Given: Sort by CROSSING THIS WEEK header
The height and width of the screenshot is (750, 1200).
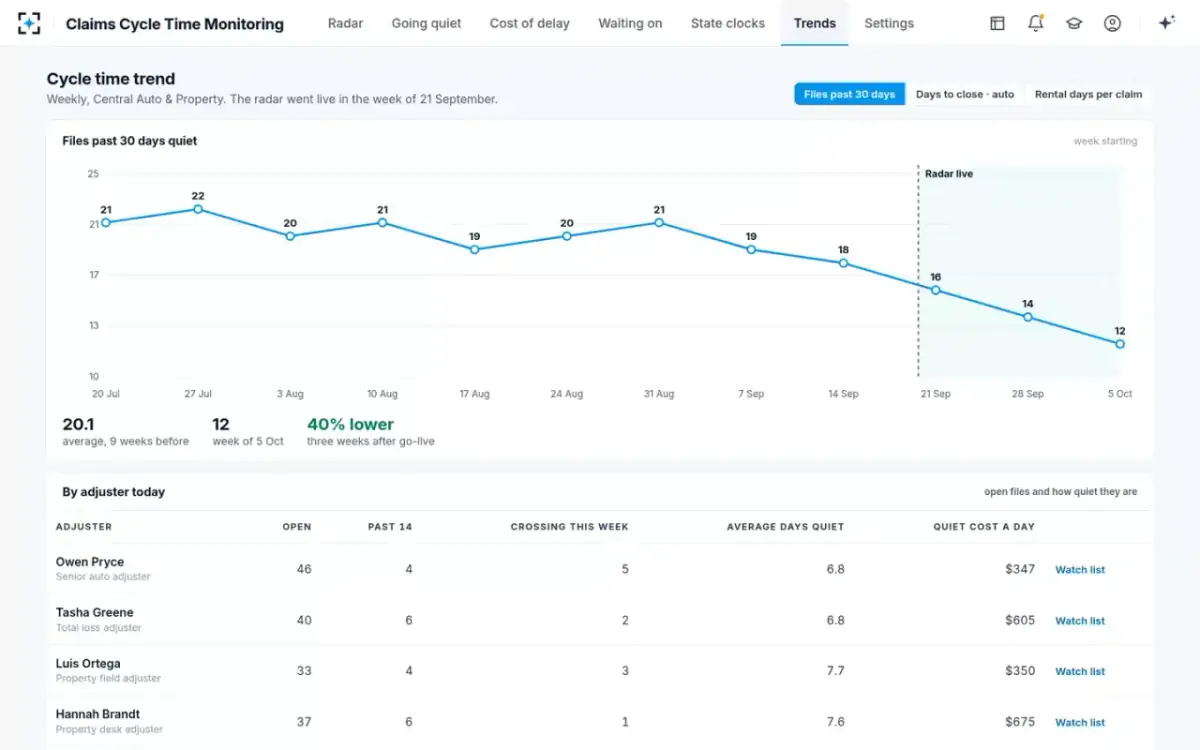Looking at the screenshot, I should [570, 527].
